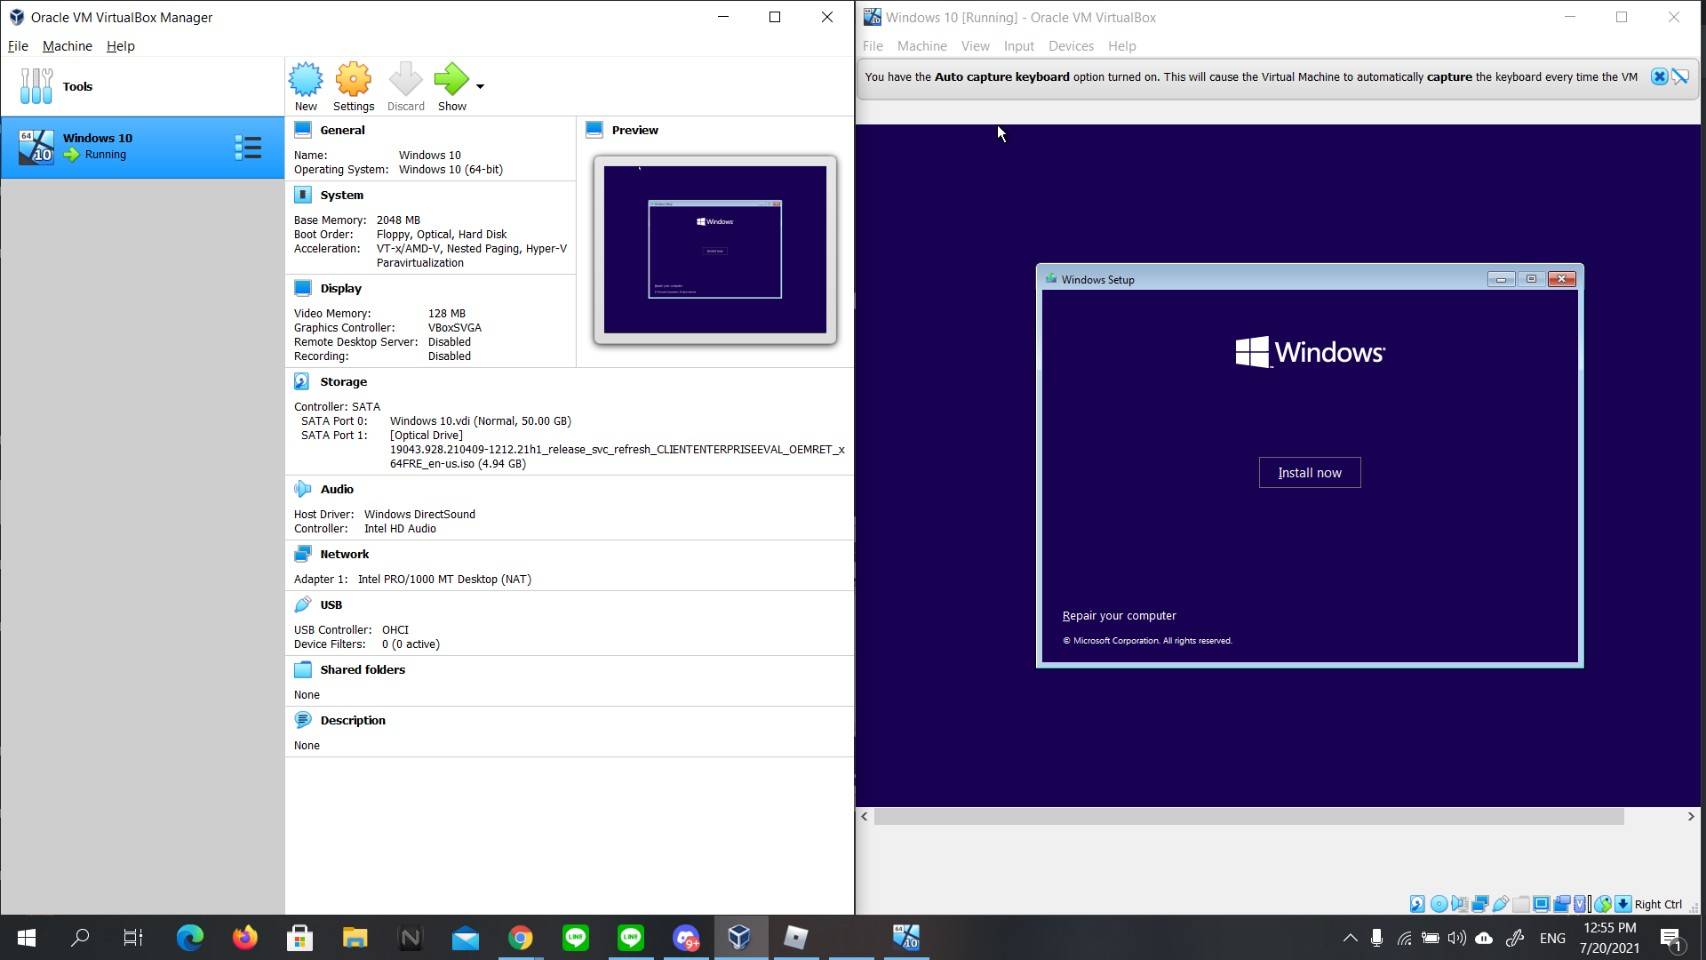Viewport: 1706px width, 960px height.
Task: Click the audio status icon in VM
Action: [1460, 904]
